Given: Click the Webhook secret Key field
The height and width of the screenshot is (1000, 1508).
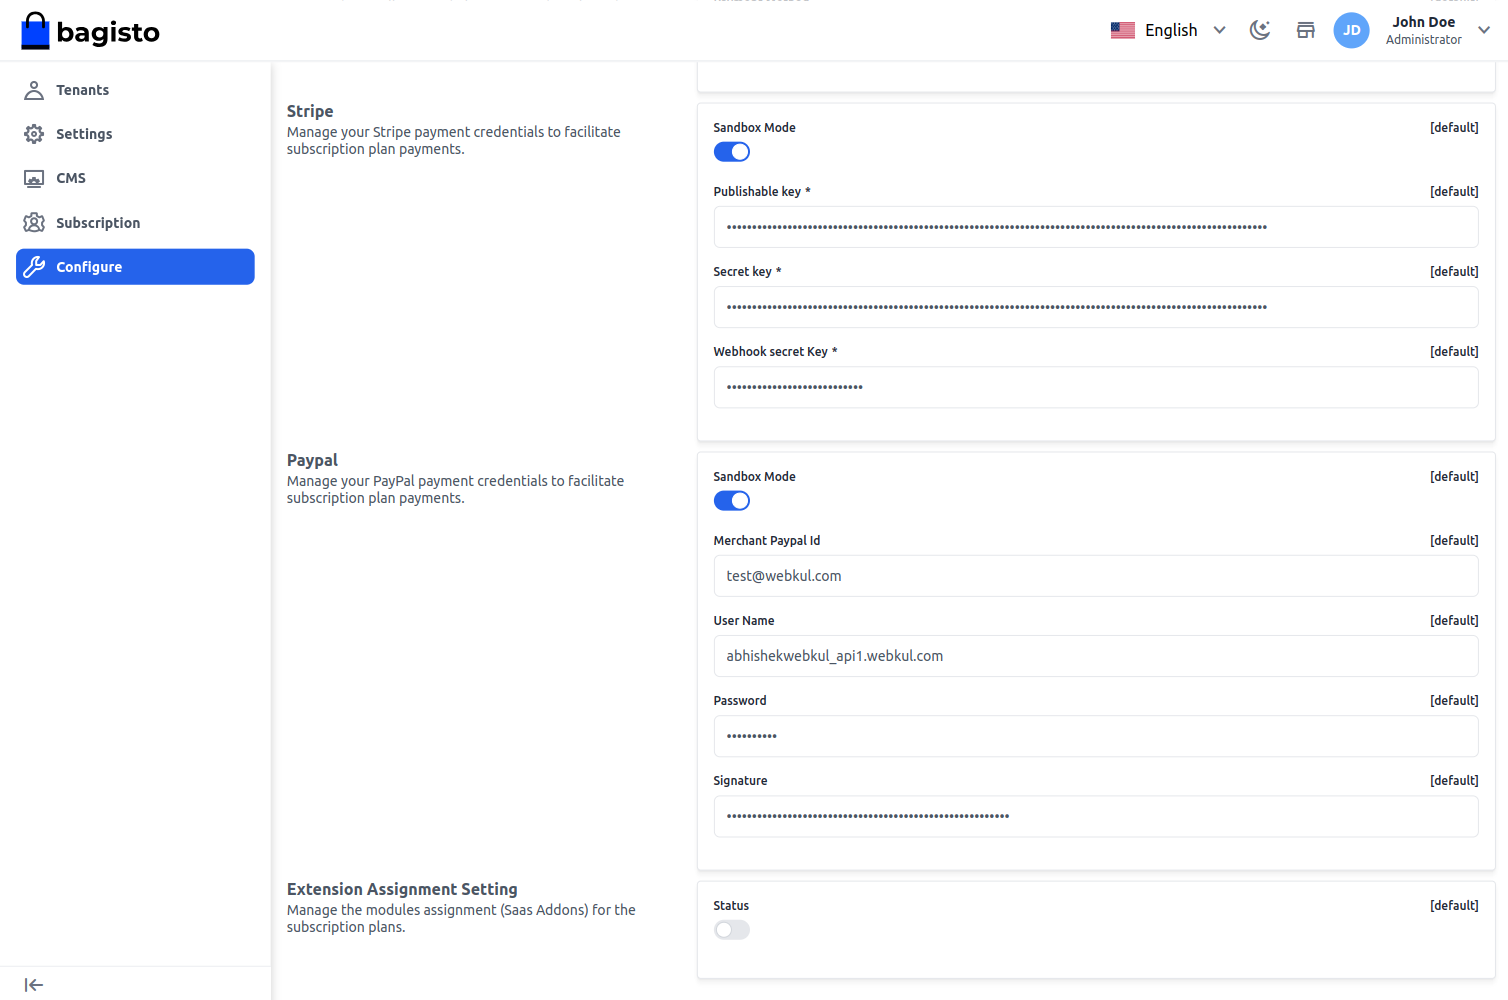Looking at the screenshot, I should 1096,387.
